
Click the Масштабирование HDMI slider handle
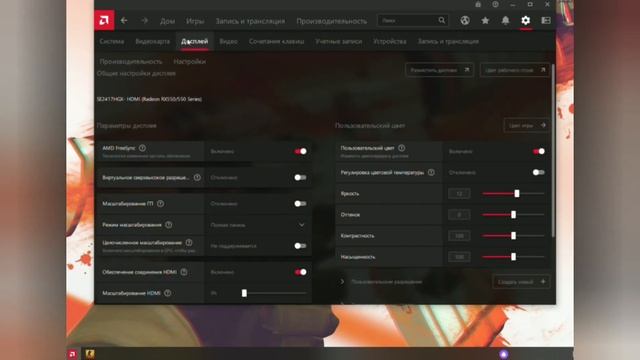244,293
